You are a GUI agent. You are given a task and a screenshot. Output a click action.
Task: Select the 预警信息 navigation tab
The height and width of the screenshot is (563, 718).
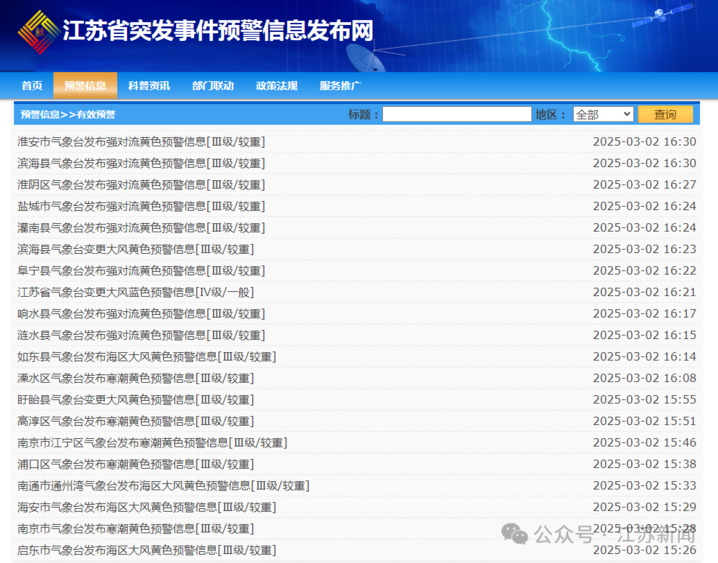coord(85,86)
